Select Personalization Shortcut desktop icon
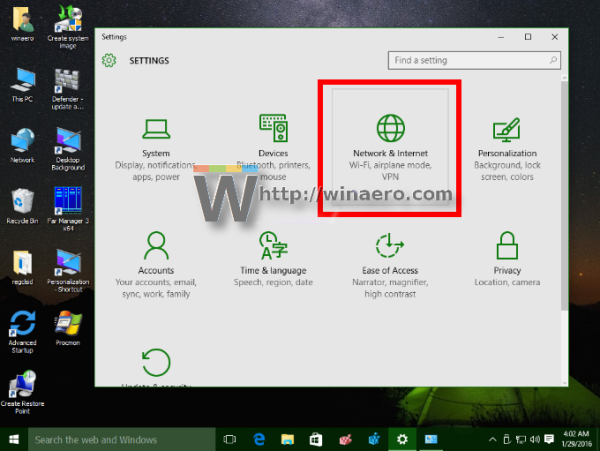 point(68,270)
